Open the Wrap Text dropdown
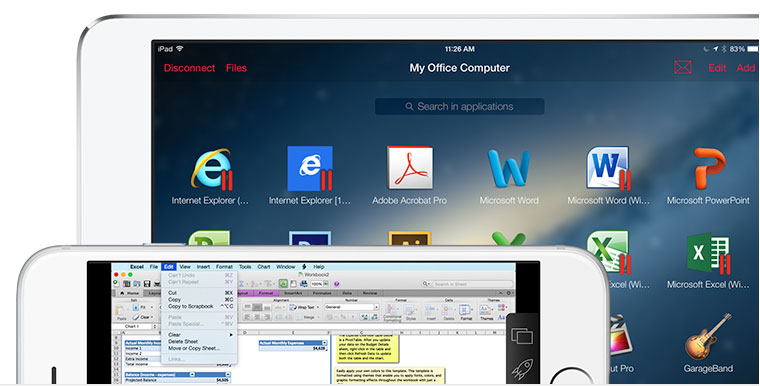 pos(305,307)
